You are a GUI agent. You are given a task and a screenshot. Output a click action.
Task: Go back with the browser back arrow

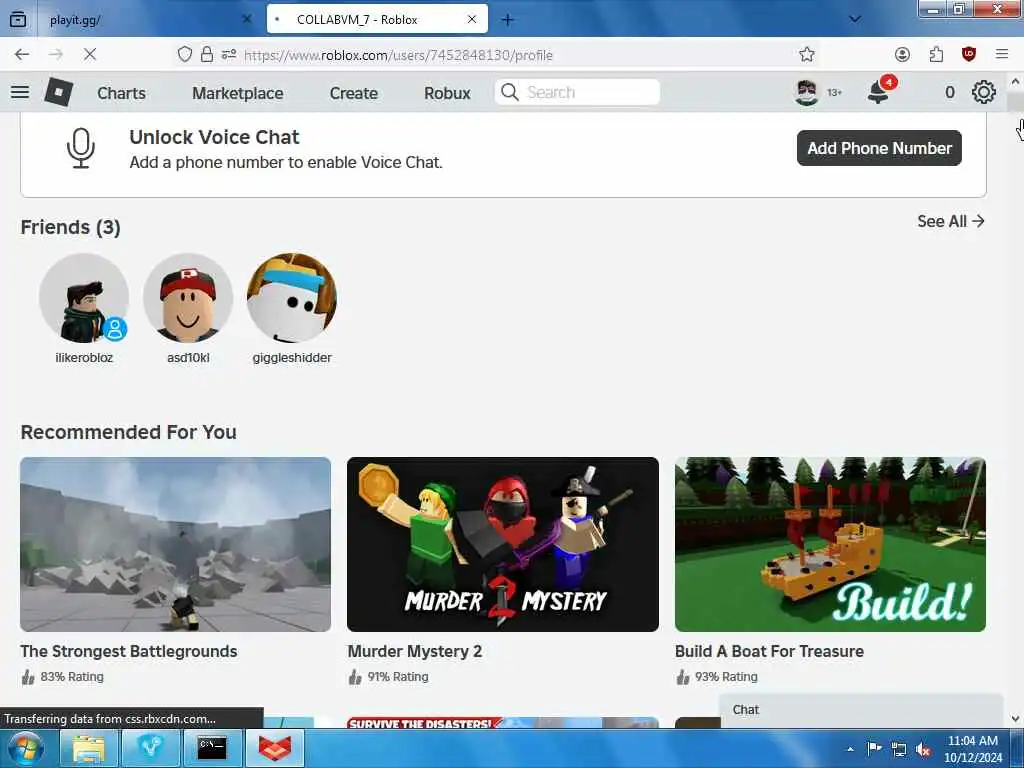click(x=22, y=54)
